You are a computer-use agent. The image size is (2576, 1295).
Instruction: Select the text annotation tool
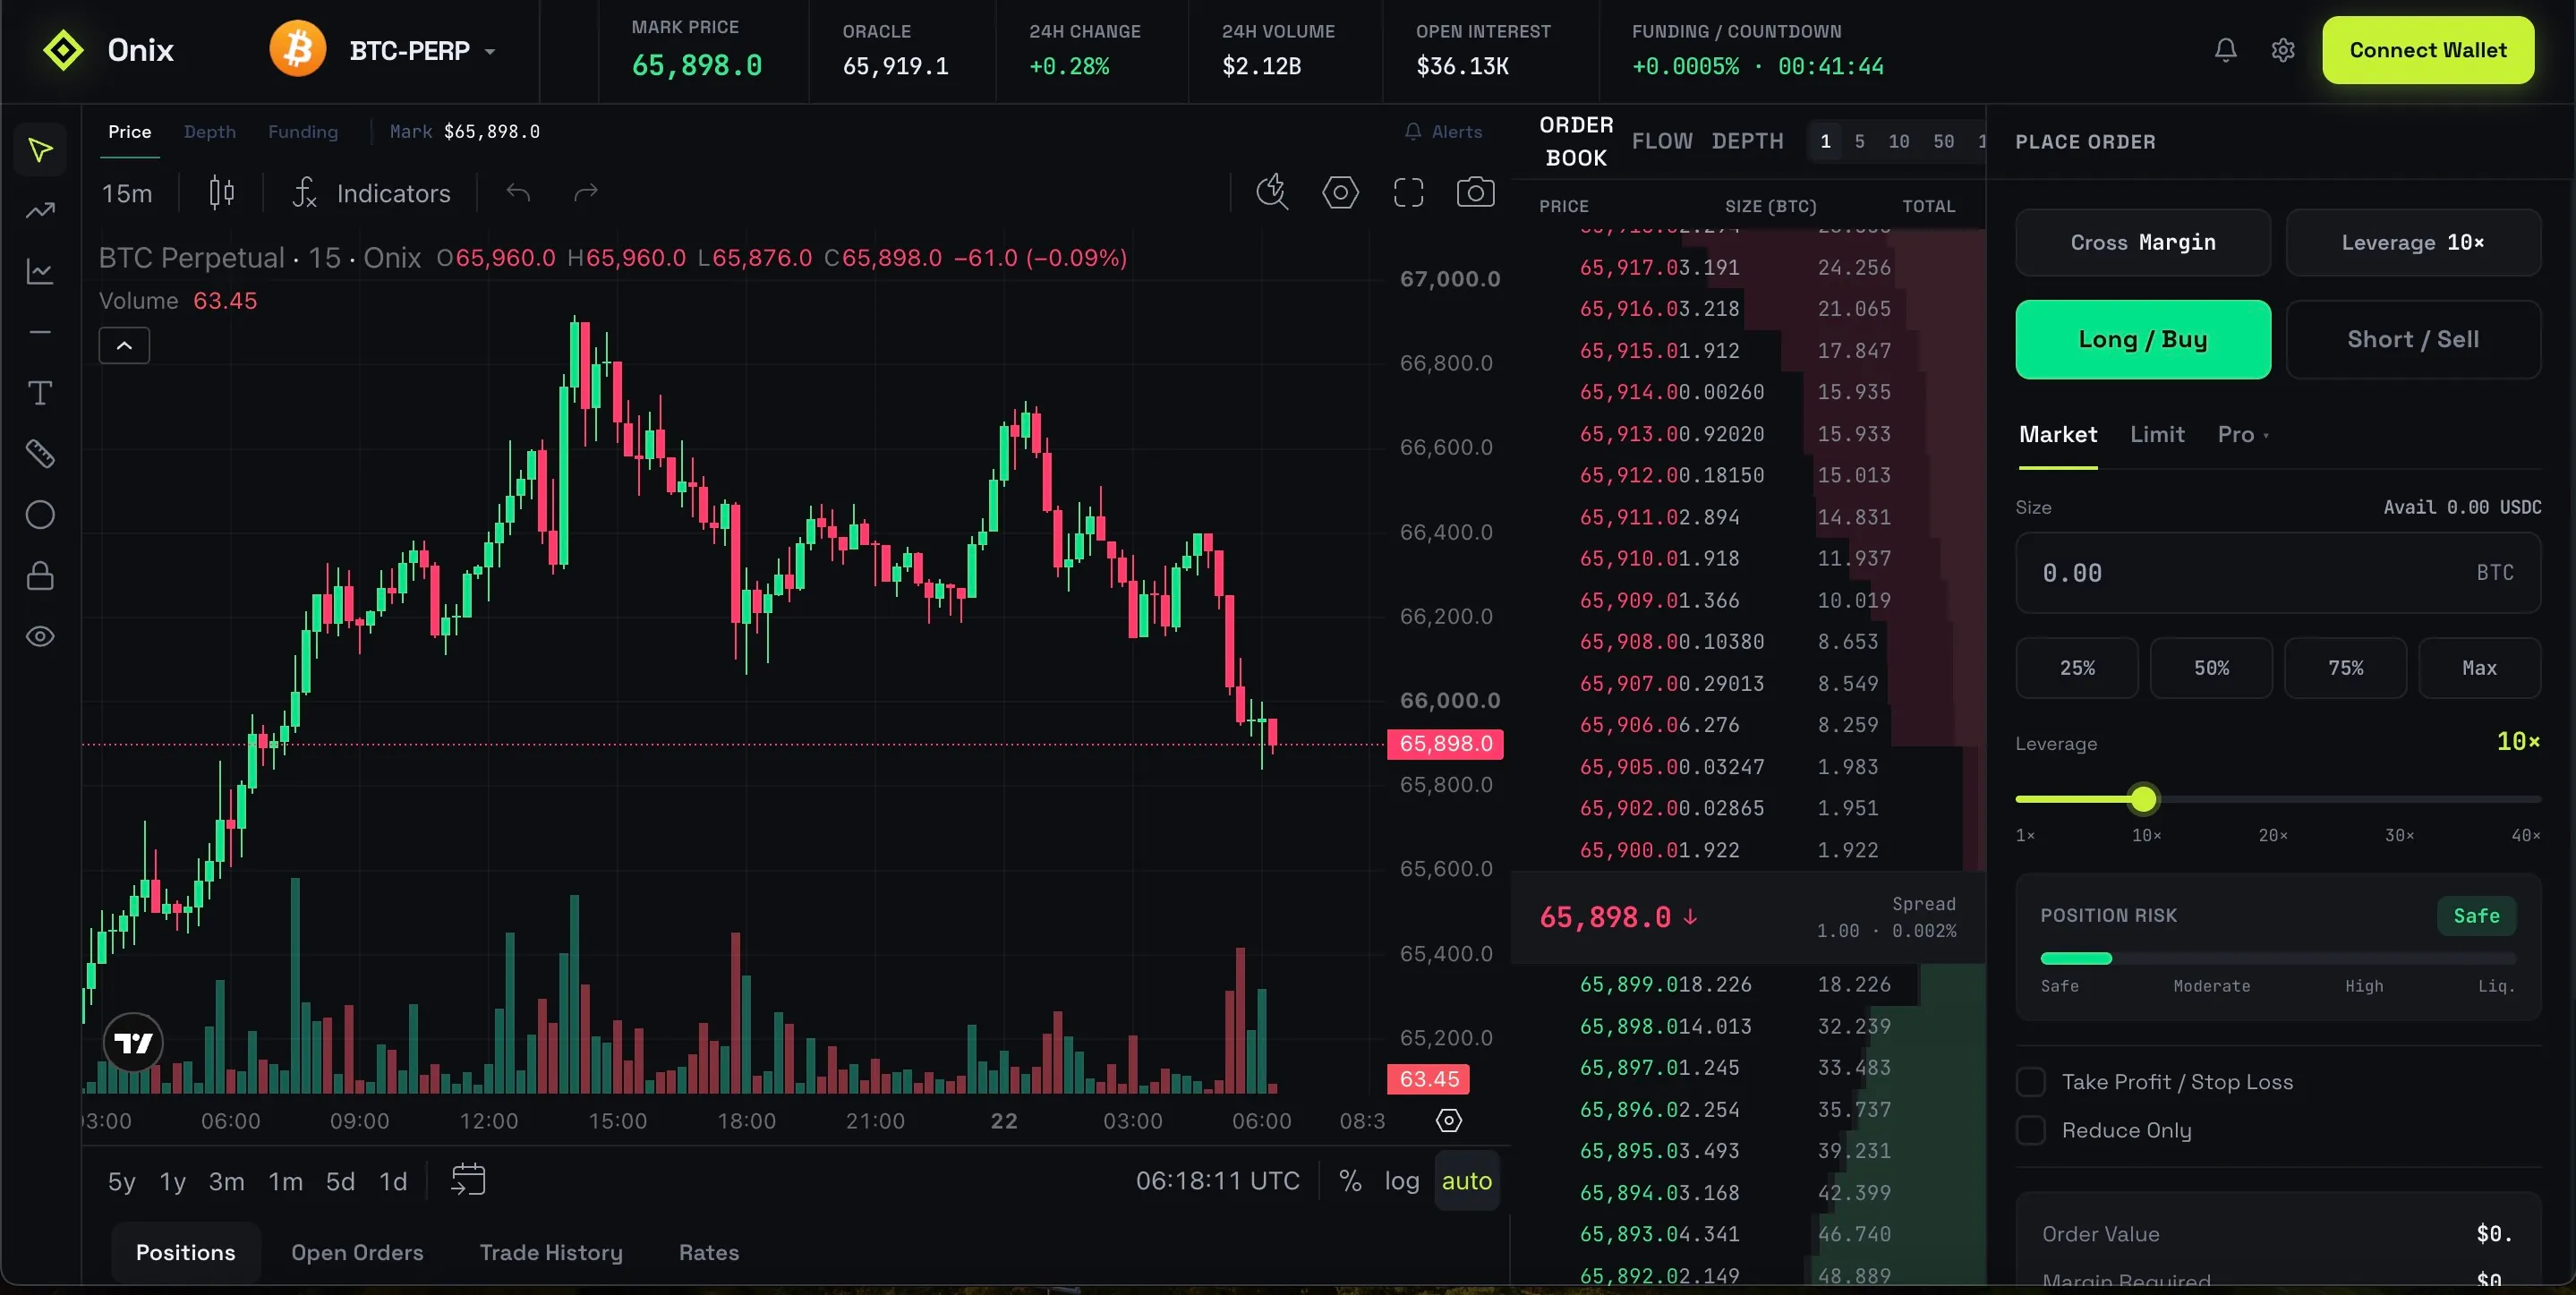[x=40, y=393]
